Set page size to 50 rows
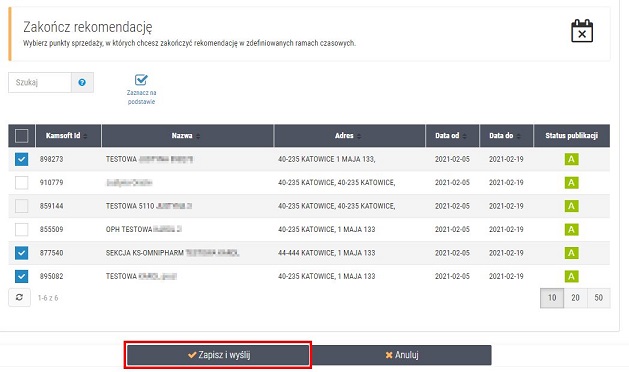This screenshot has width=629, height=372. click(599, 298)
